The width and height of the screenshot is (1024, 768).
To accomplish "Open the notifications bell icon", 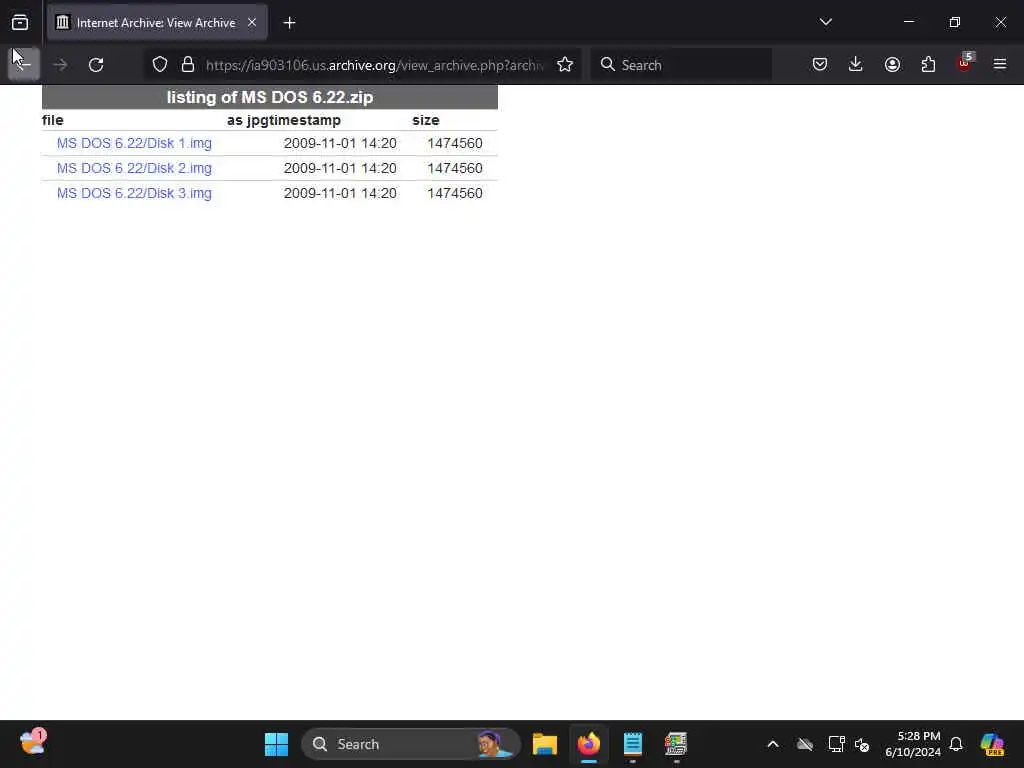I will [956, 744].
